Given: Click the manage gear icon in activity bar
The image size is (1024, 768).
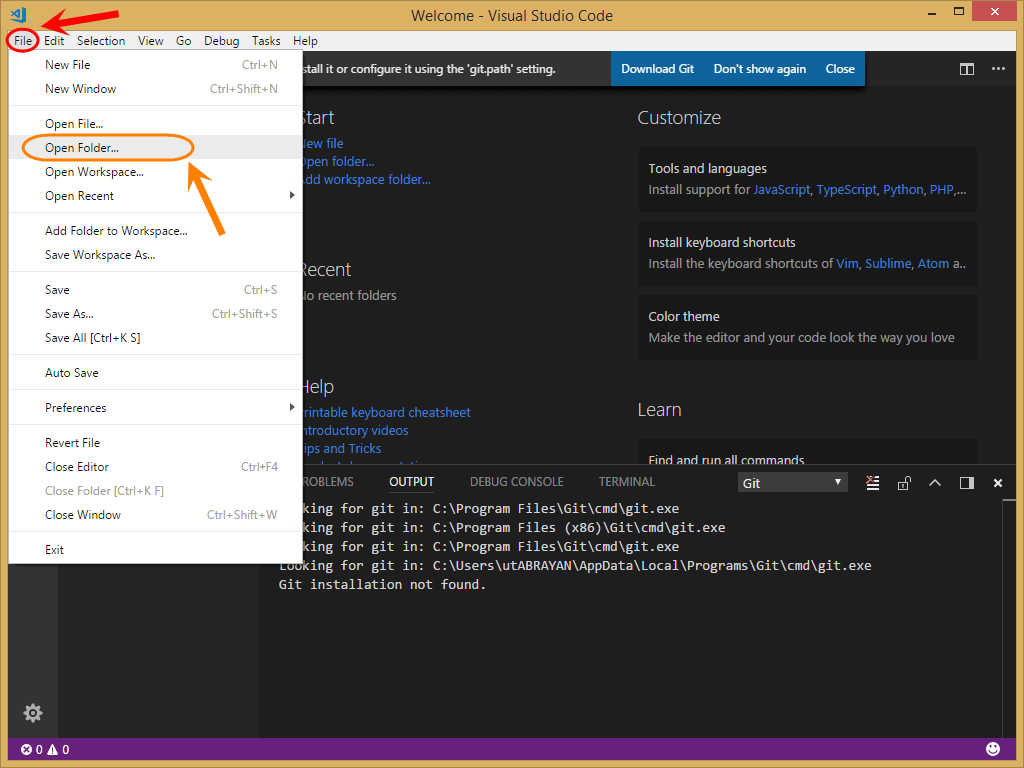Looking at the screenshot, I should [33, 712].
